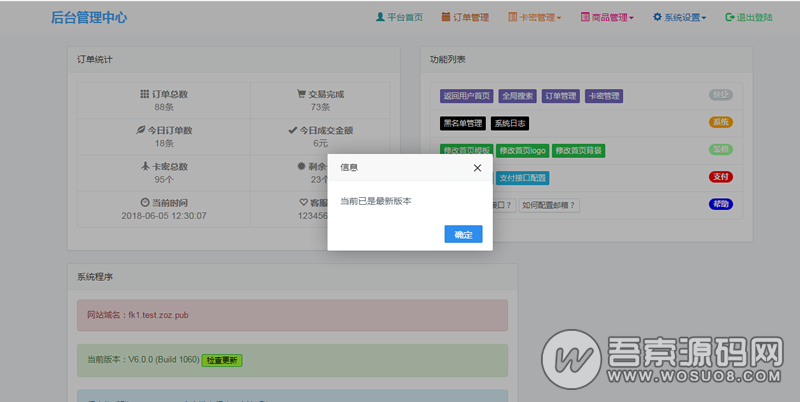Select the 修改首页背景 button

[579, 150]
